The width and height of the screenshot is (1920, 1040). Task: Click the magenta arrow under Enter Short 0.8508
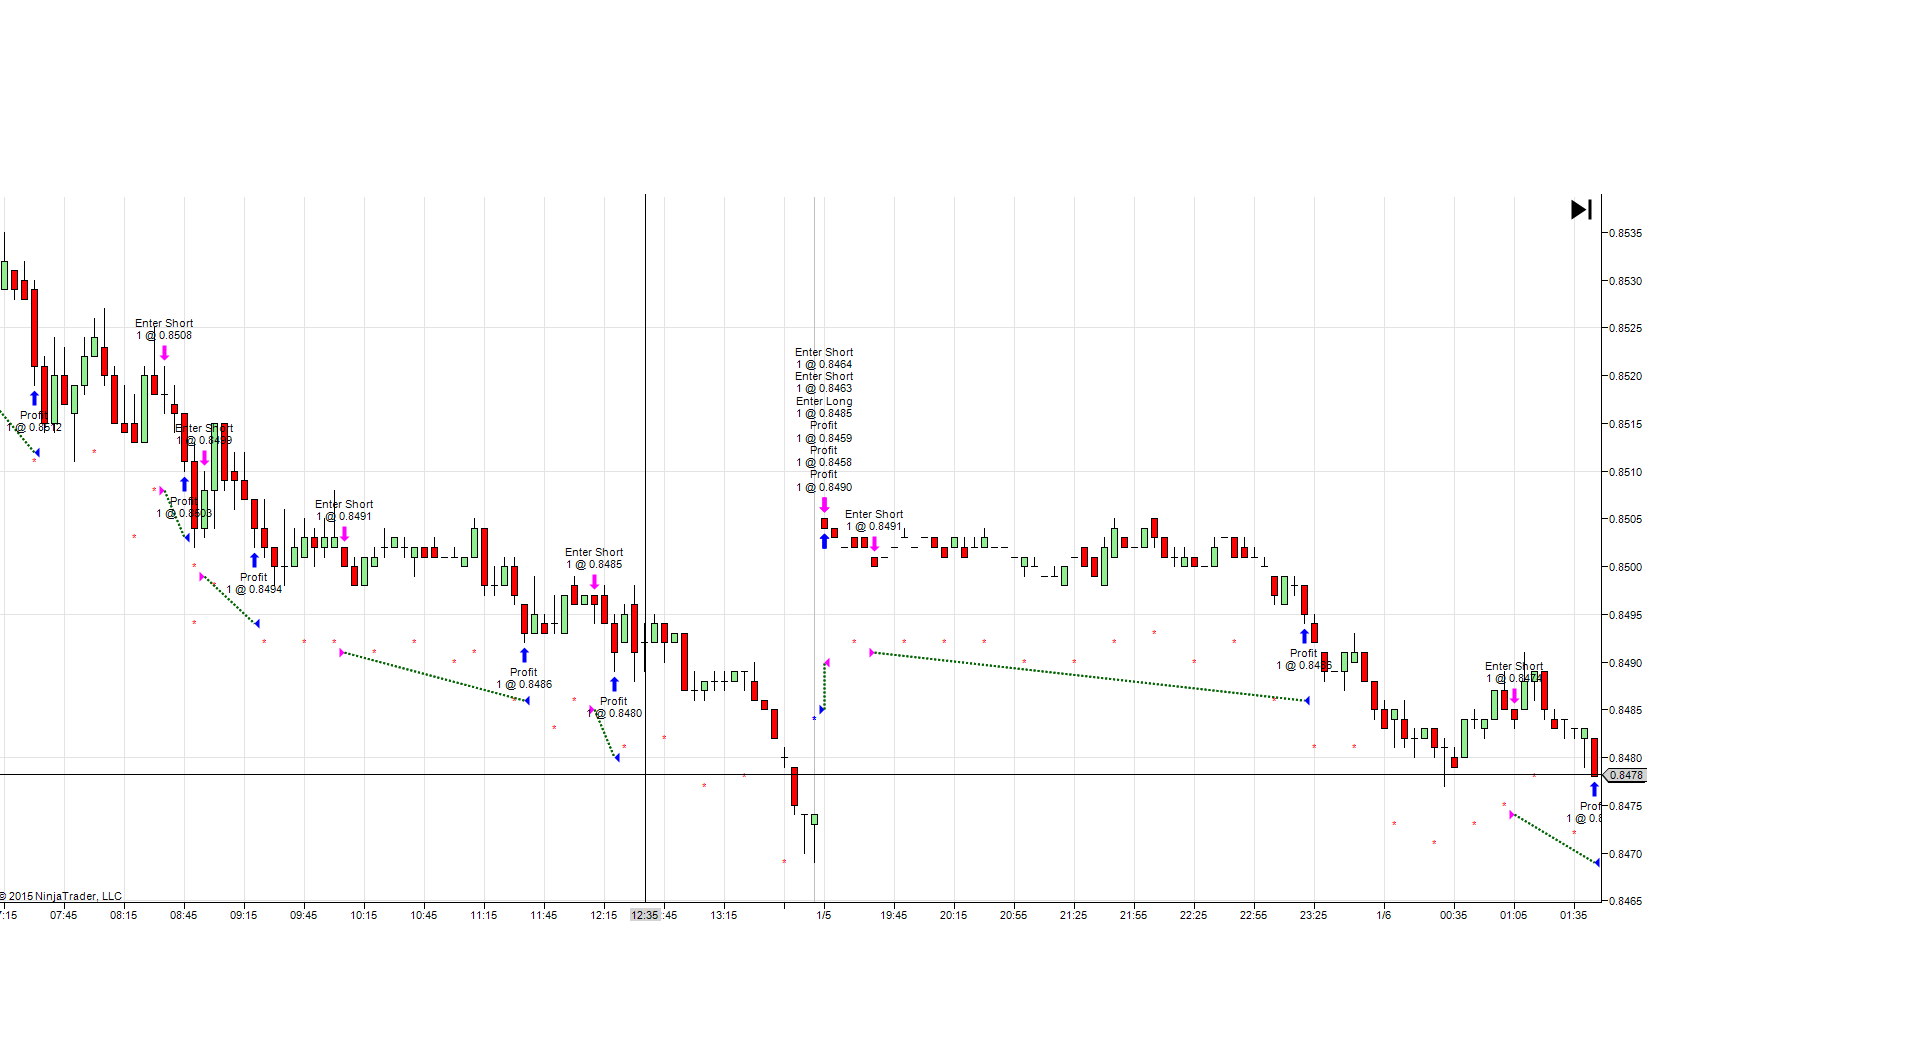click(x=164, y=353)
